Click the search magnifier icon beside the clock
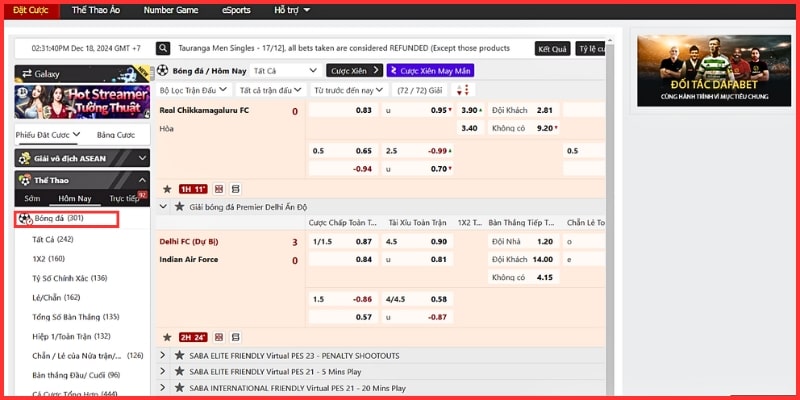This screenshot has height=400, width=800. (x=163, y=48)
